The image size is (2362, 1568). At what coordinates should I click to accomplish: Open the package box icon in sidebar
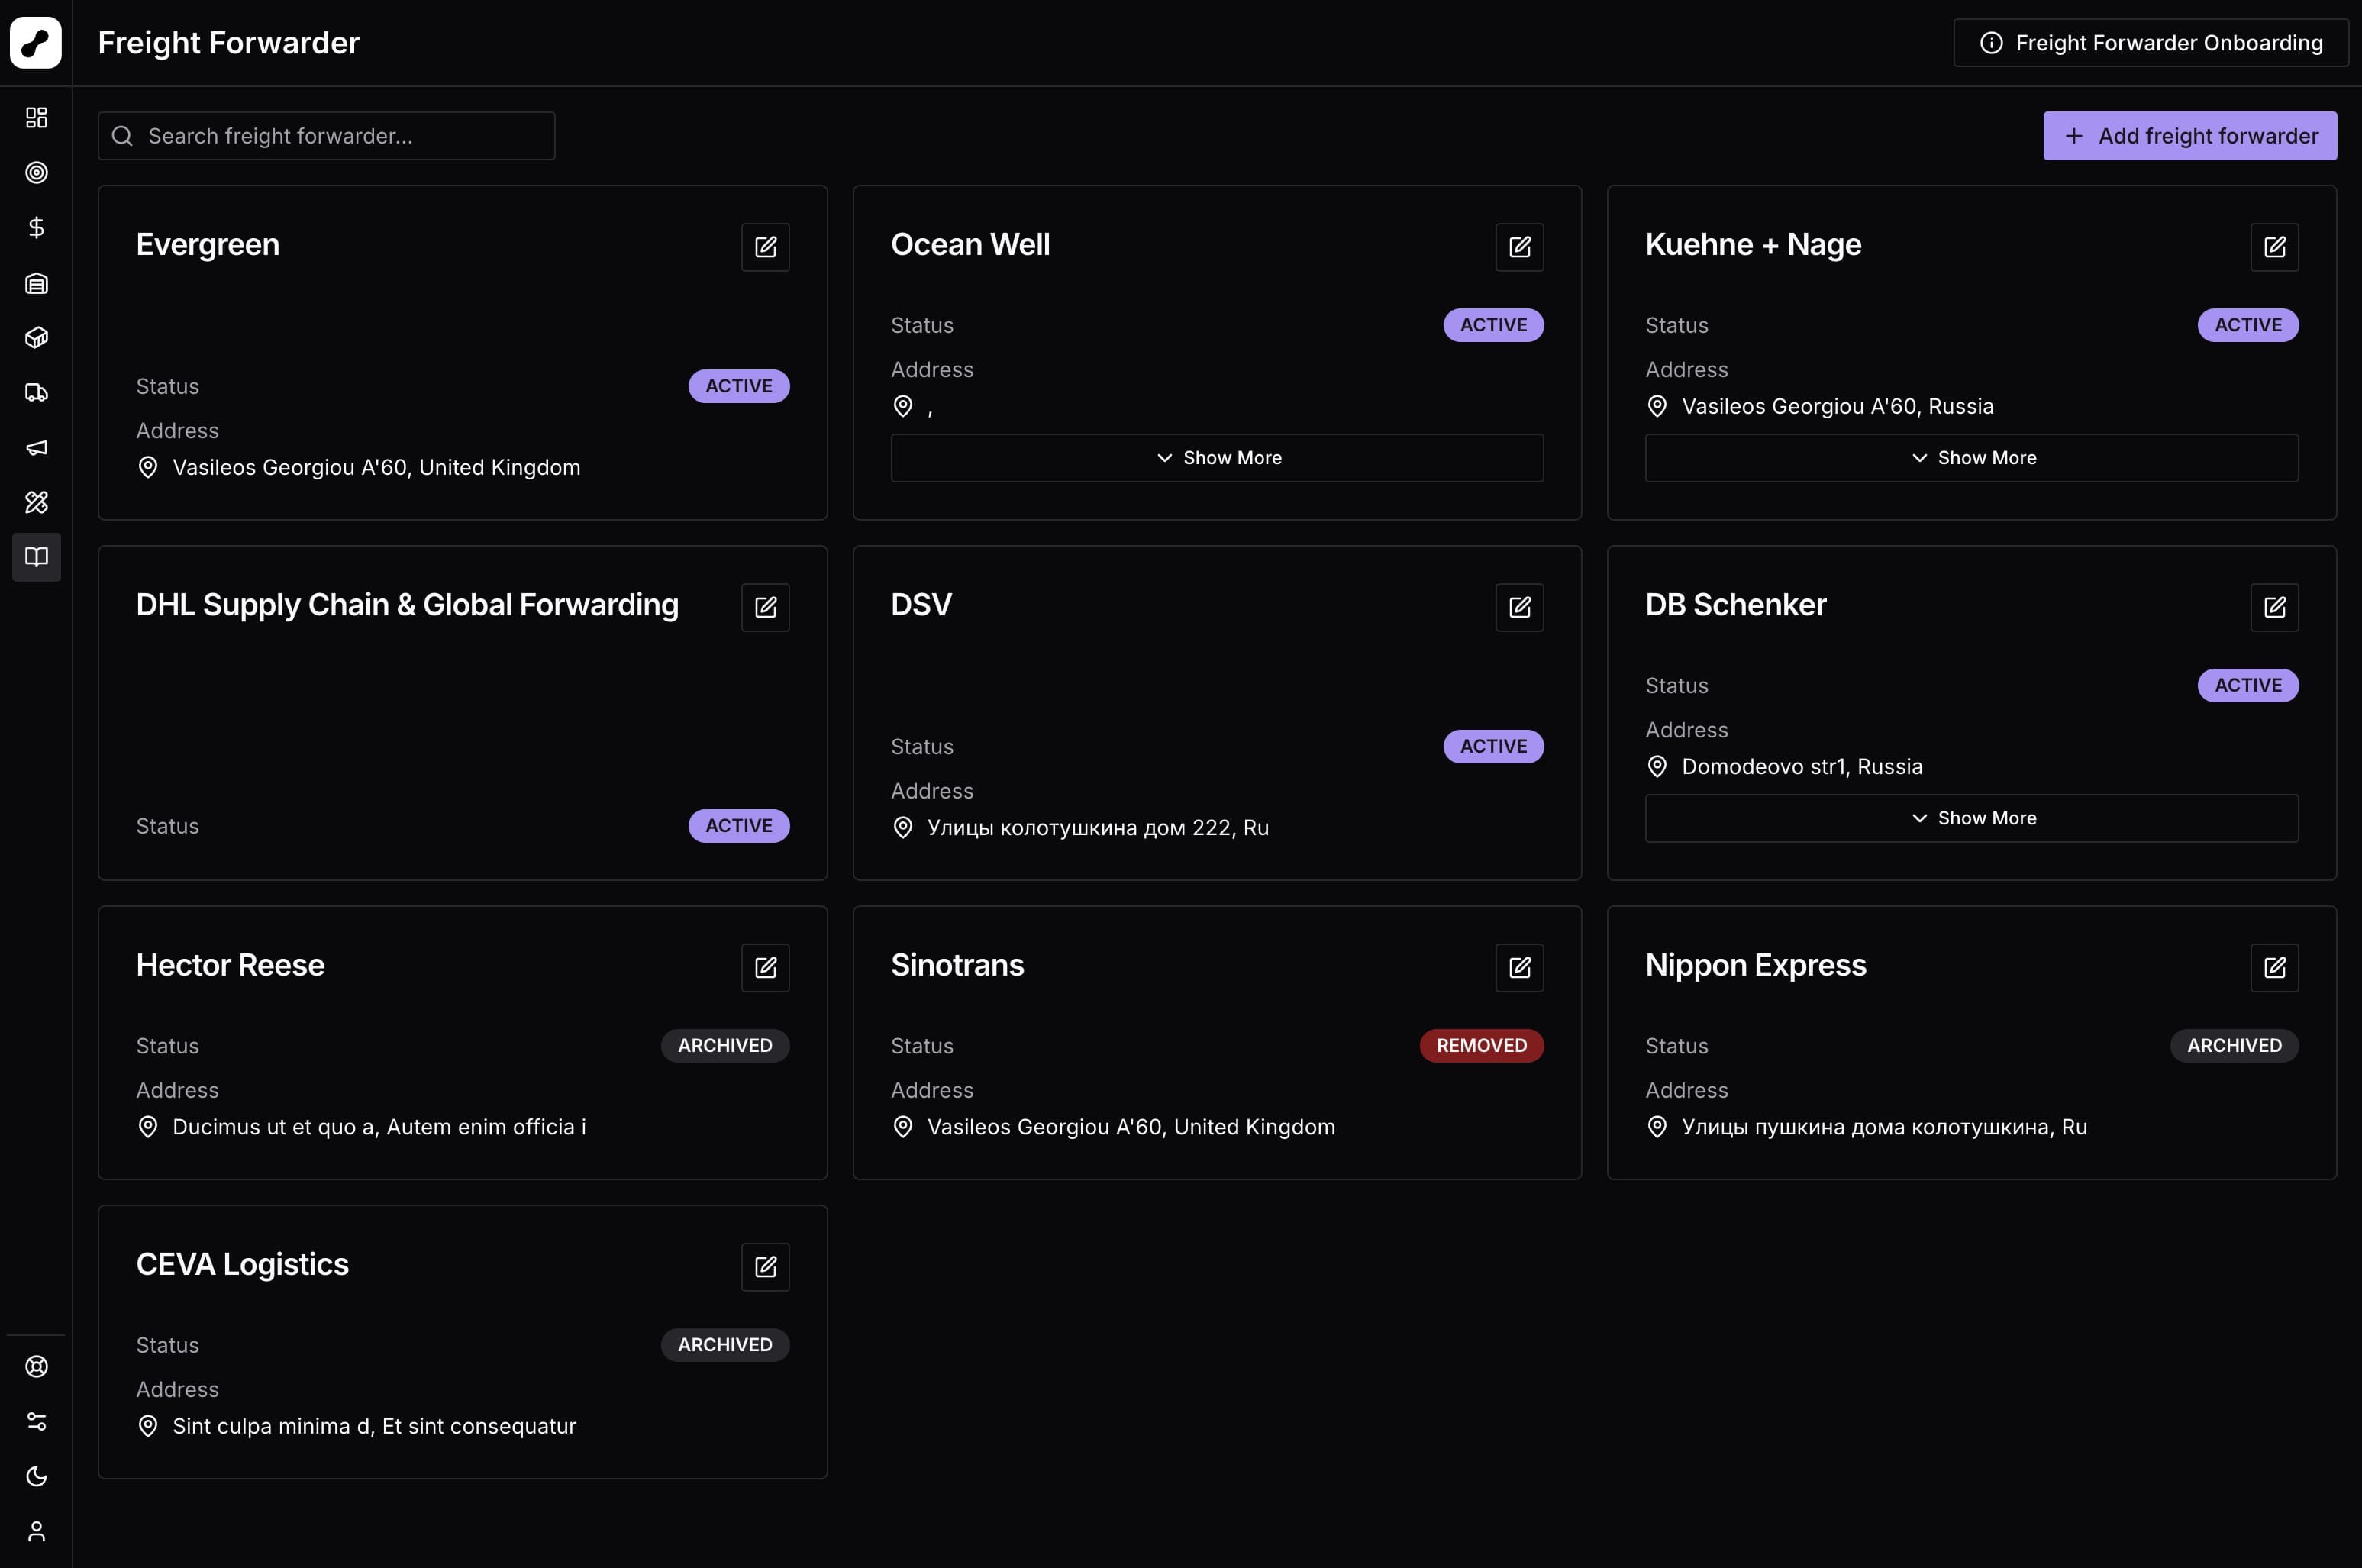36,338
